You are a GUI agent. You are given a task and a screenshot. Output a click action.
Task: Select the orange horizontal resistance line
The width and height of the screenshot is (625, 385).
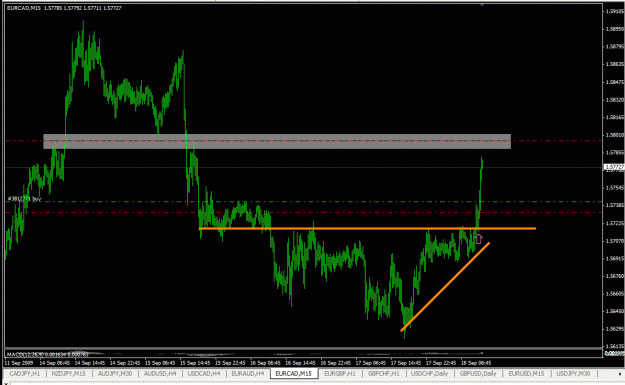click(367, 228)
